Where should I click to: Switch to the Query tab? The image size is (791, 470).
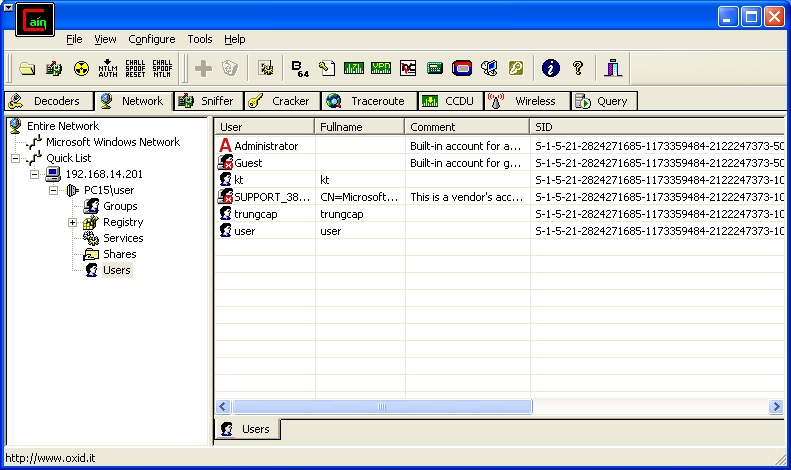[x=604, y=101]
